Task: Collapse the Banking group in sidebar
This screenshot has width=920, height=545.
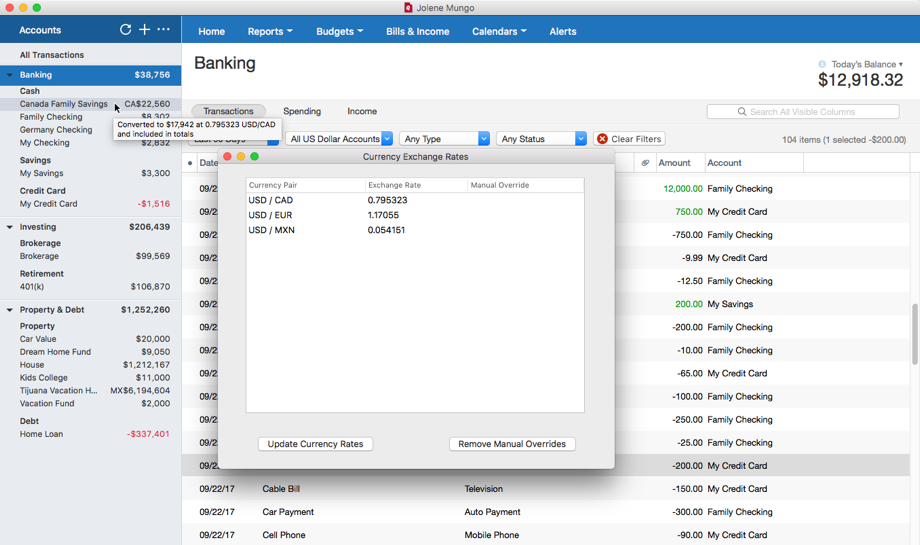Action: coord(9,75)
